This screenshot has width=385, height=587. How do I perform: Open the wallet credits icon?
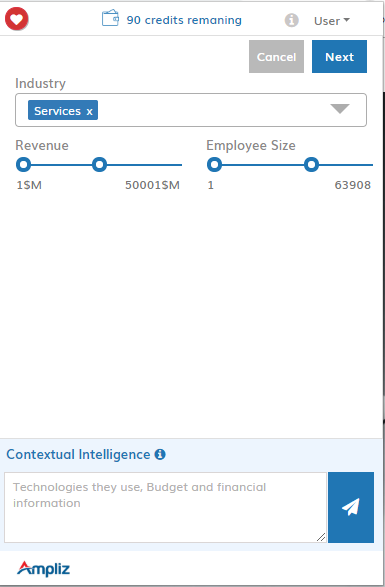coord(110,18)
